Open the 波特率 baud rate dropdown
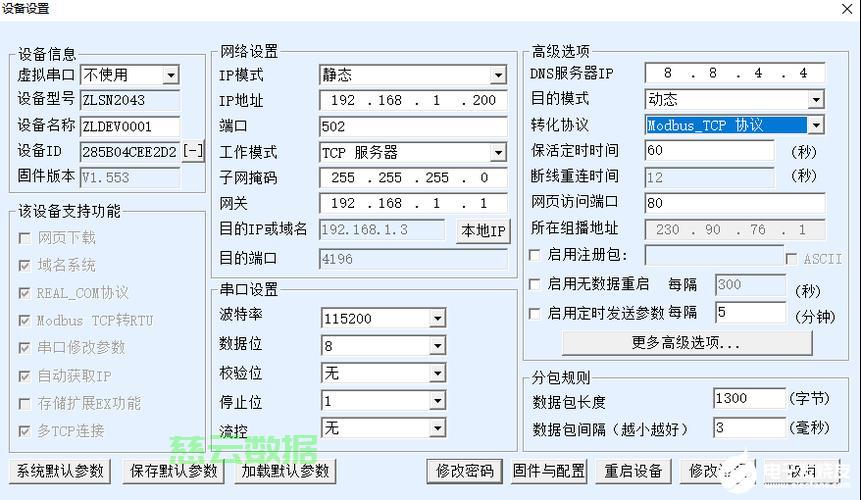Viewport: 861px width, 500px height. (437, 319)
